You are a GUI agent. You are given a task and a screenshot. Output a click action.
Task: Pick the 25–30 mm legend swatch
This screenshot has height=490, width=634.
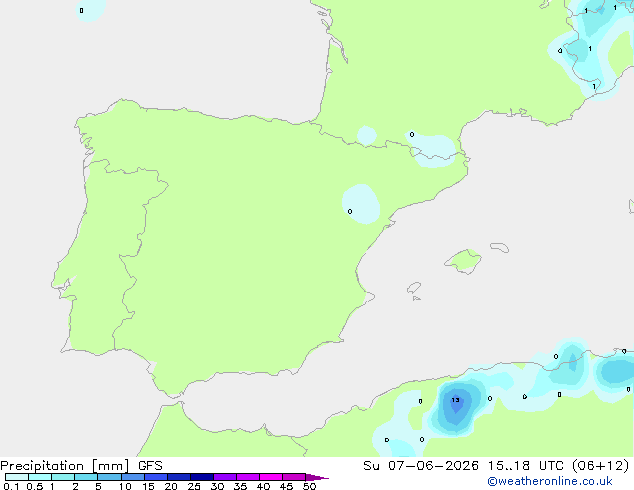click(x=202, y=477)
